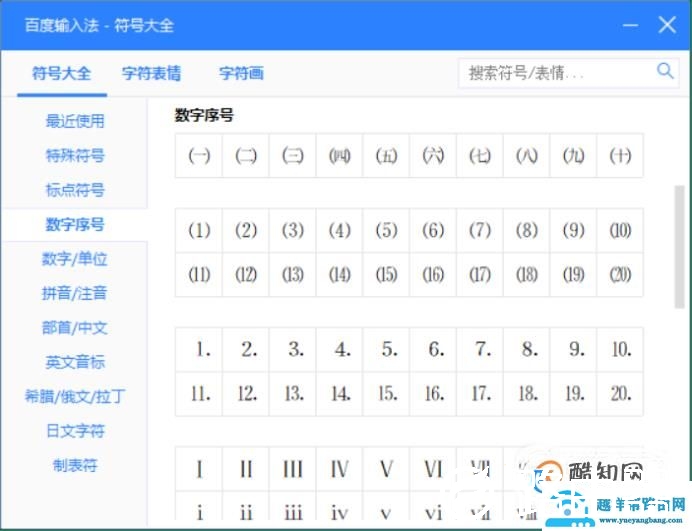
Task: Select the 英文音标 category
Action: [x=75, y=362]
